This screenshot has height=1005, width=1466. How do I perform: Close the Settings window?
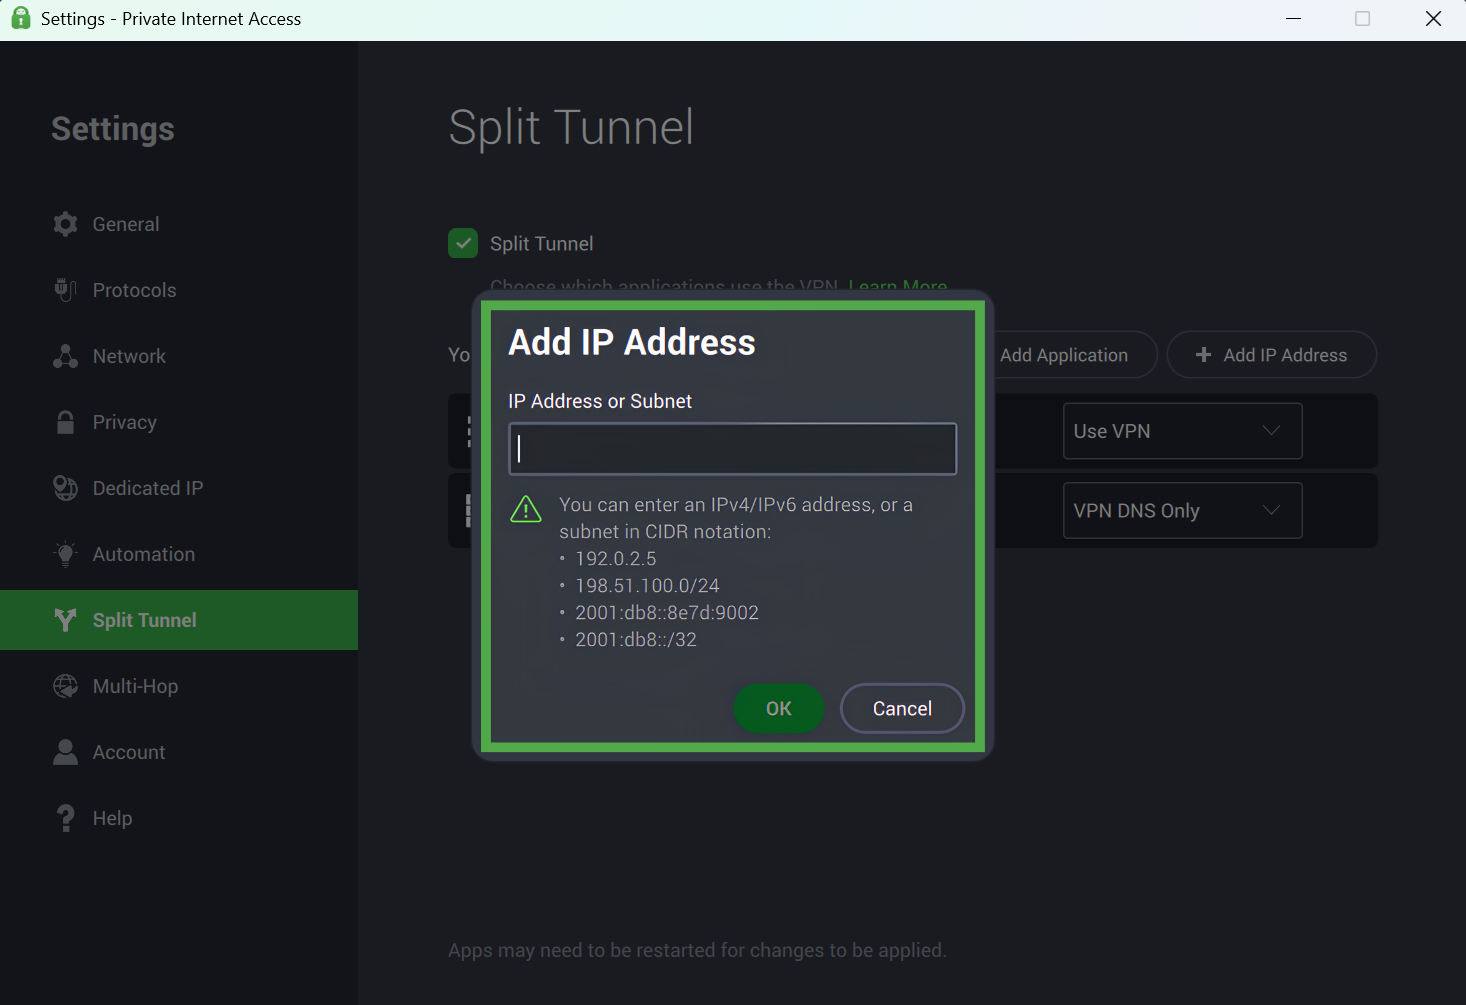click(1433, 19)
